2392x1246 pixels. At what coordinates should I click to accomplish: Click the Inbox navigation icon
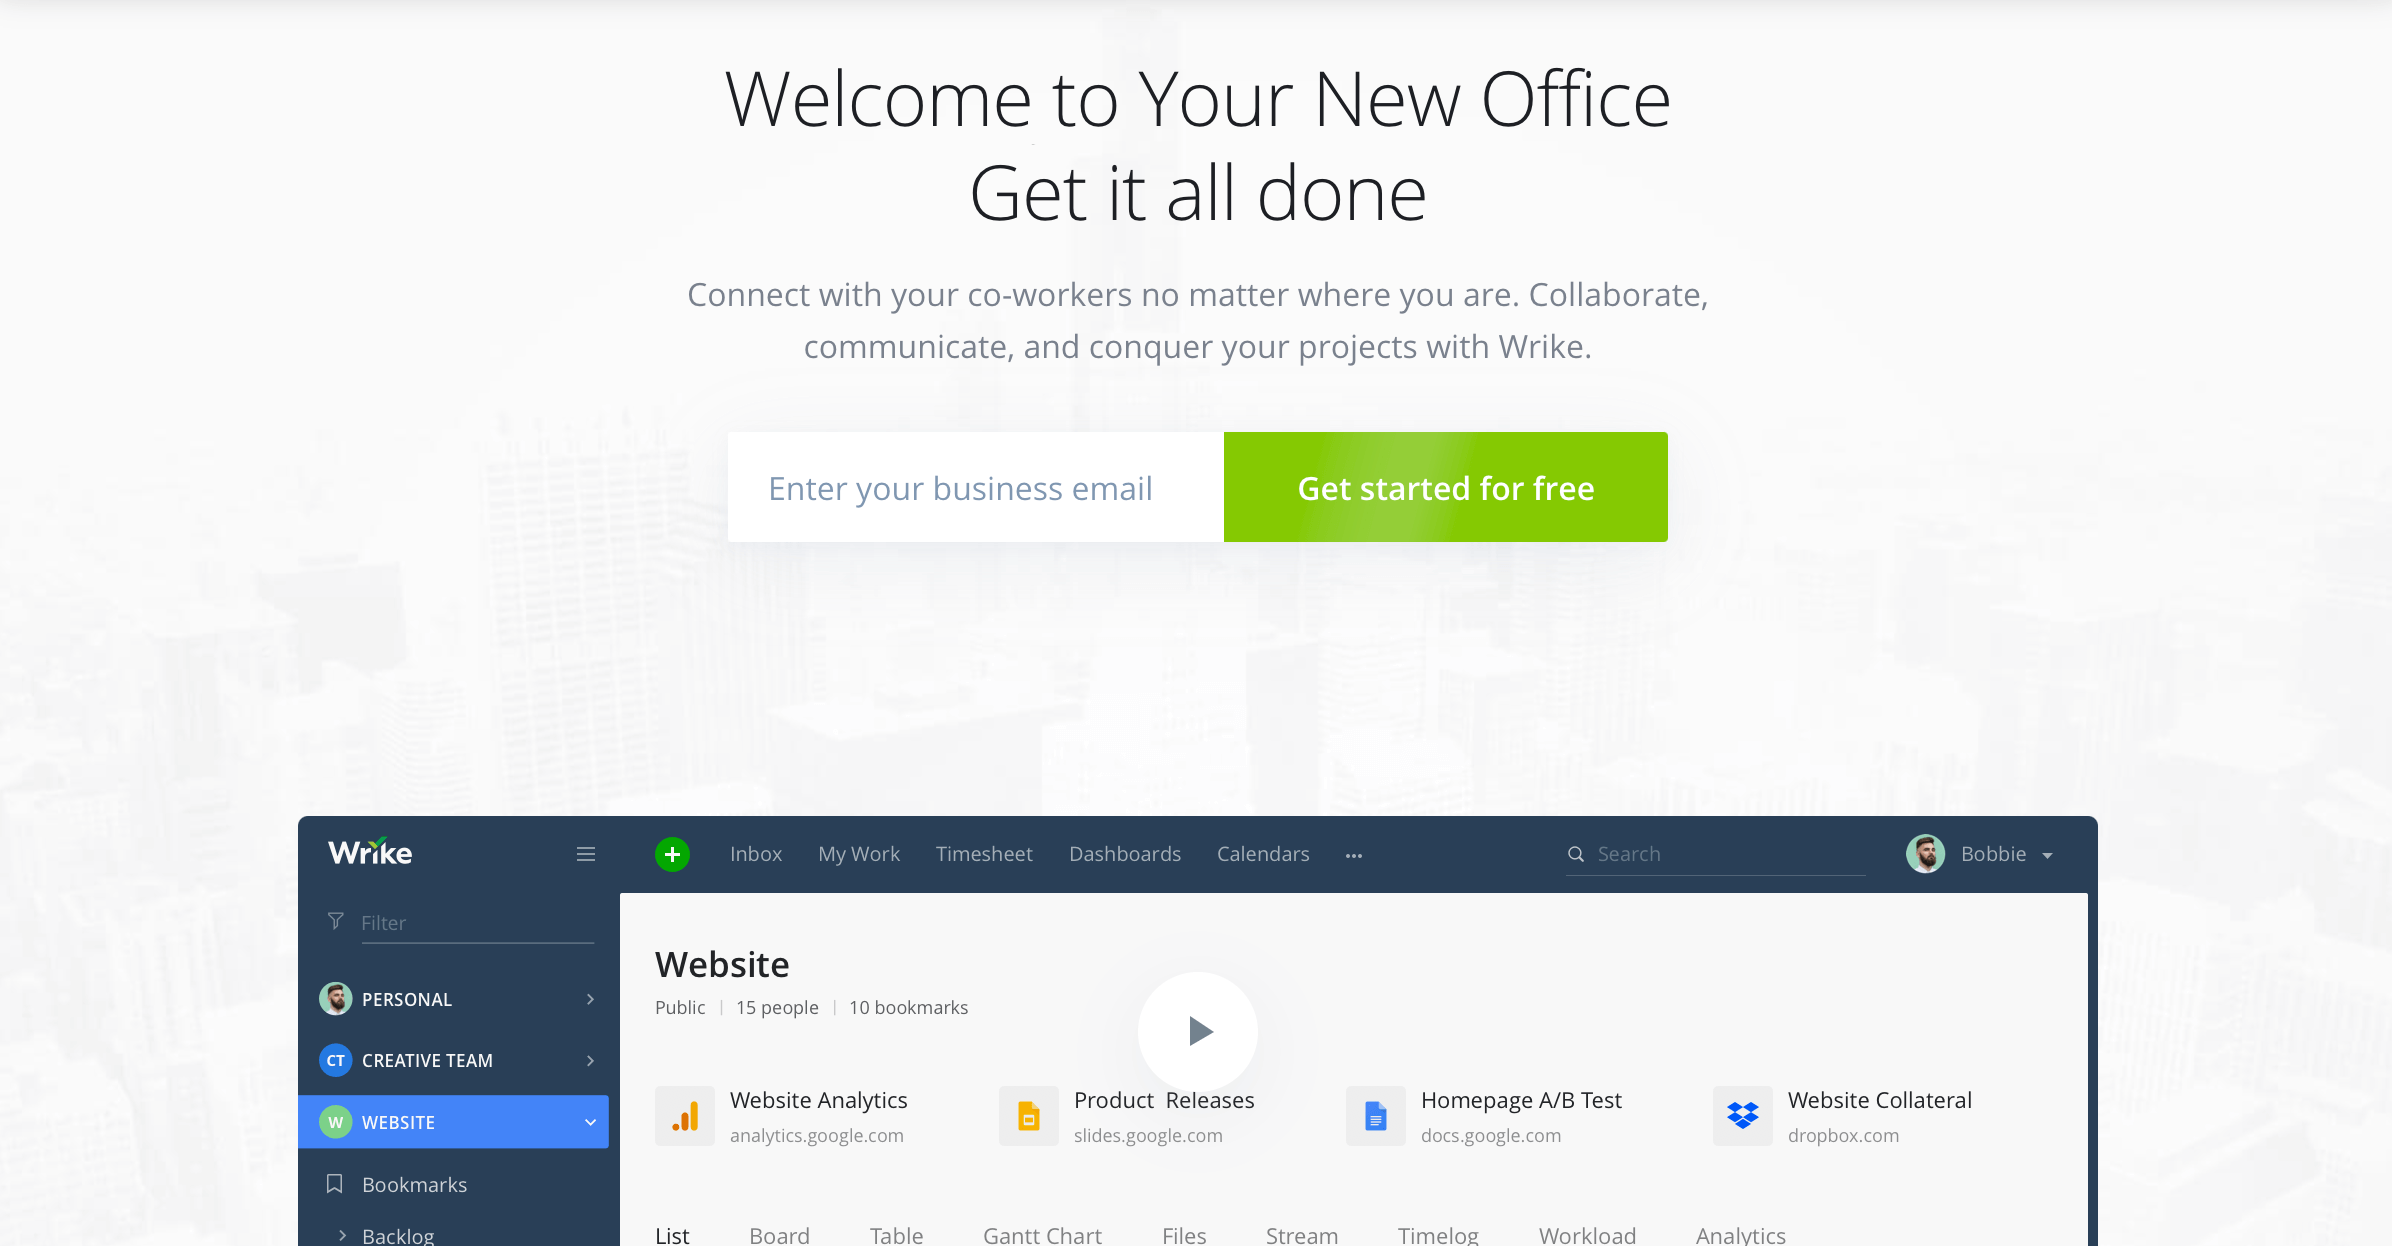(x=753, y=854)
